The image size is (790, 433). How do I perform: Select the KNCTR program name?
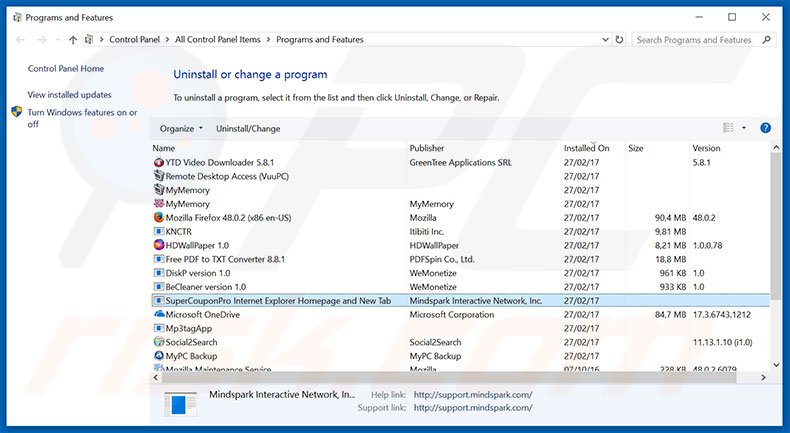178,232
